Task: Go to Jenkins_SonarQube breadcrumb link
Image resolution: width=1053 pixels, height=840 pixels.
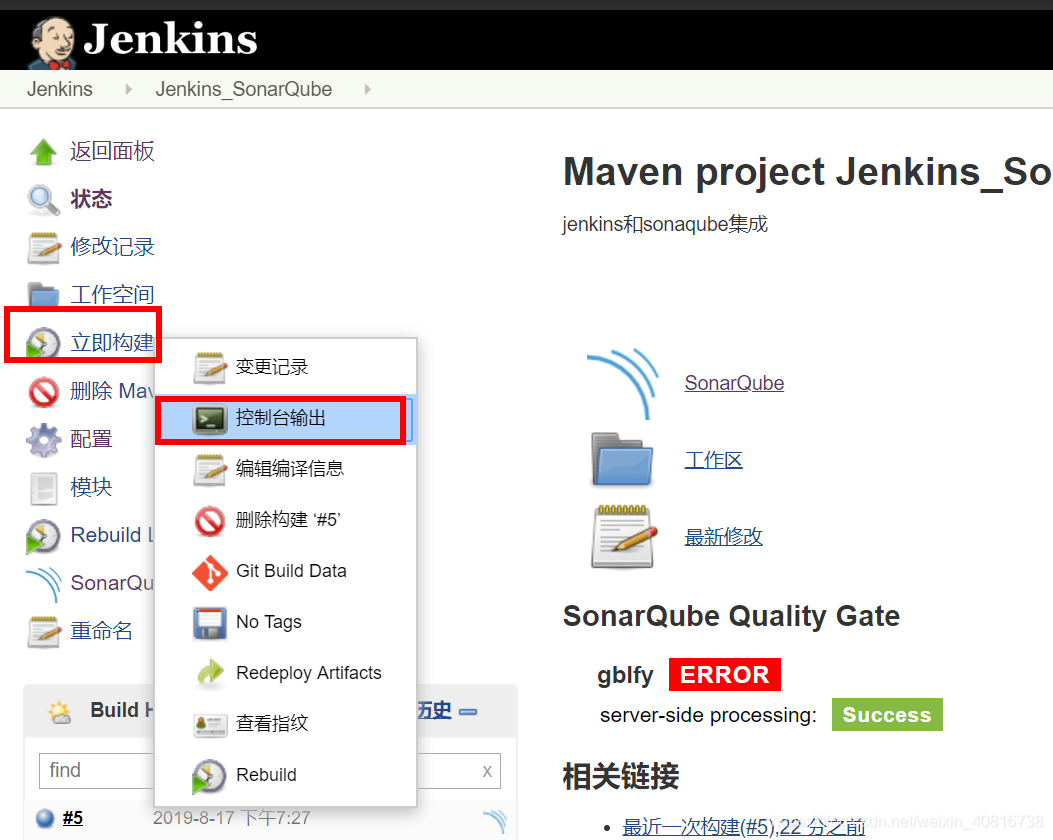Action: point(244,89)
